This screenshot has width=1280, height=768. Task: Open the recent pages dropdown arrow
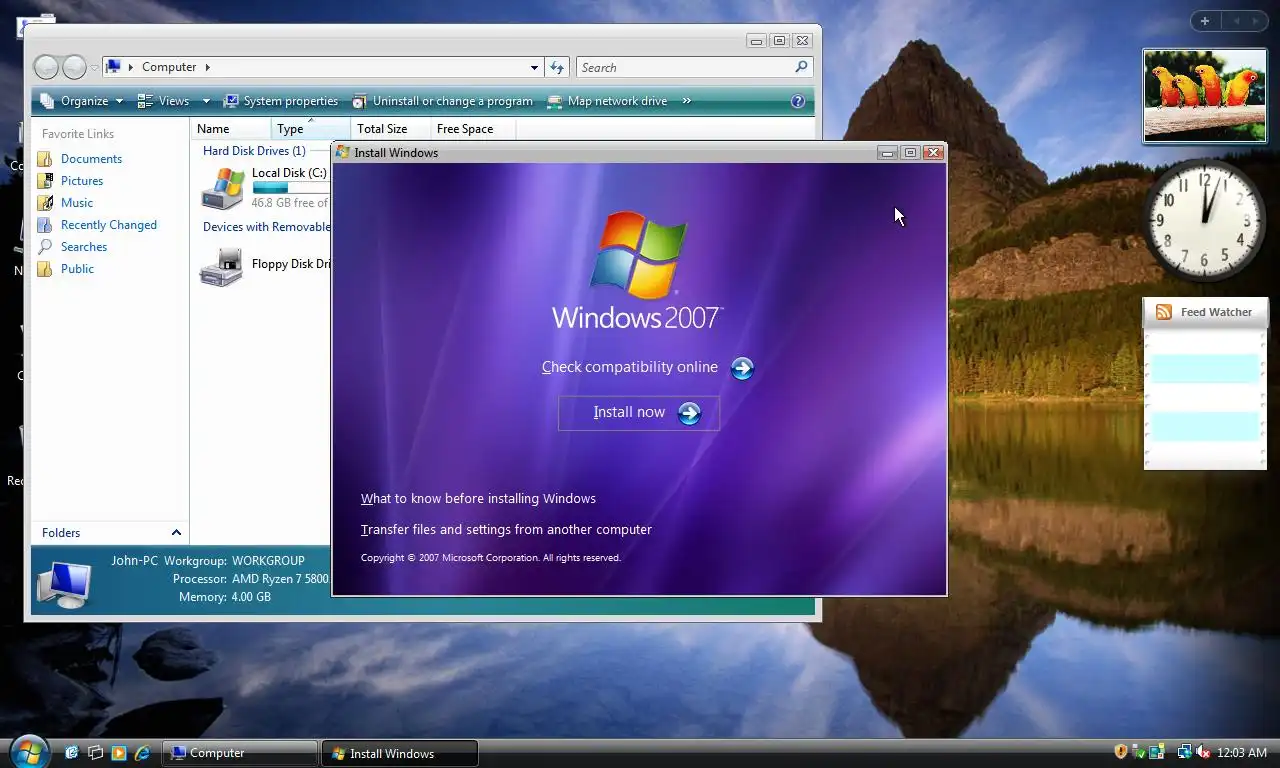coord(94,68)
